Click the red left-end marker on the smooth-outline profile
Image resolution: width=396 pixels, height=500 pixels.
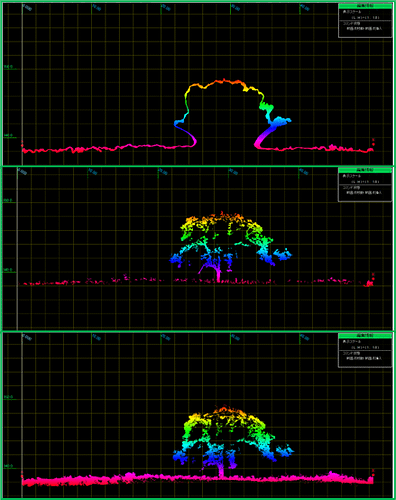(22, 144)
